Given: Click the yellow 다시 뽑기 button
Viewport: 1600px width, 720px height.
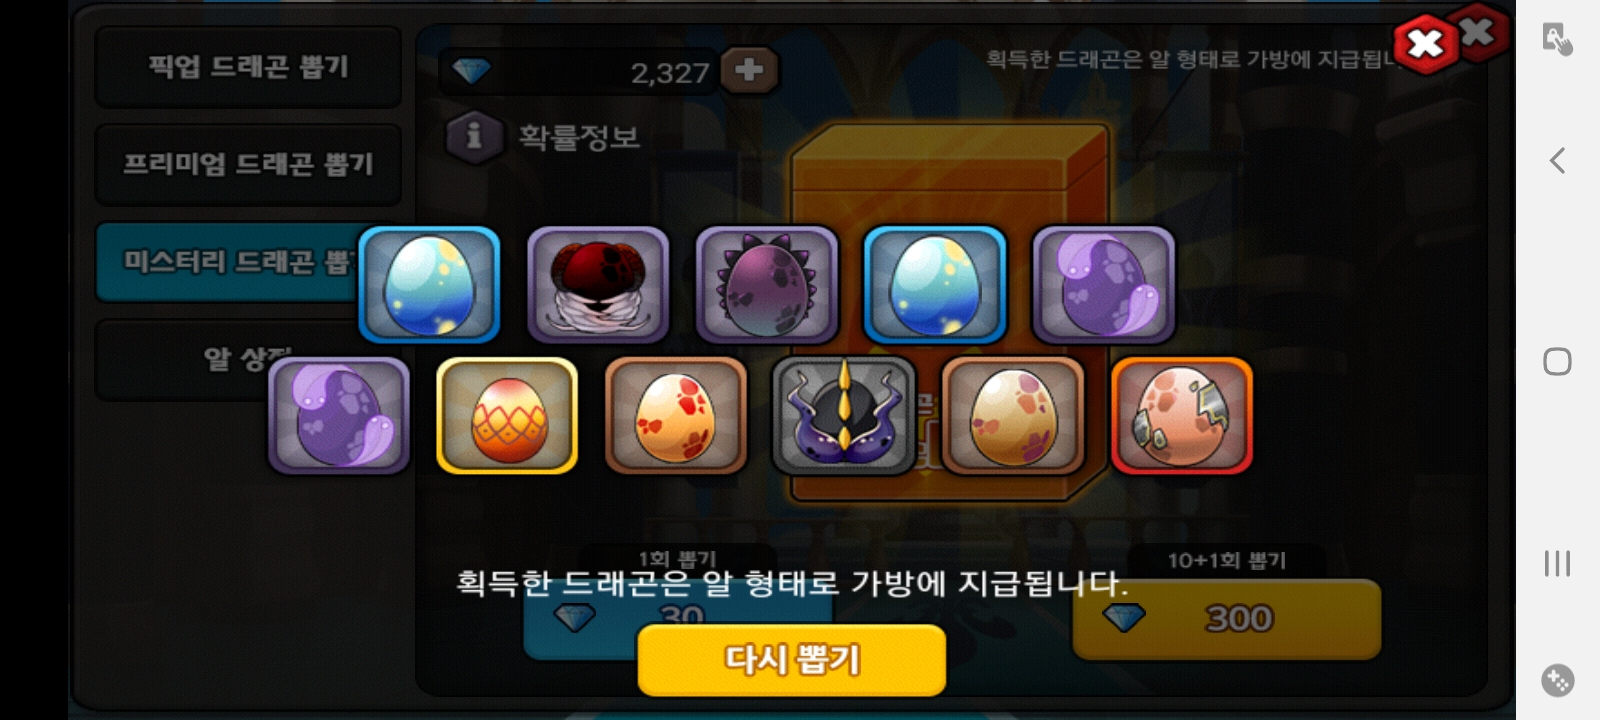Looking at the screenshot, I should (792, 660).
